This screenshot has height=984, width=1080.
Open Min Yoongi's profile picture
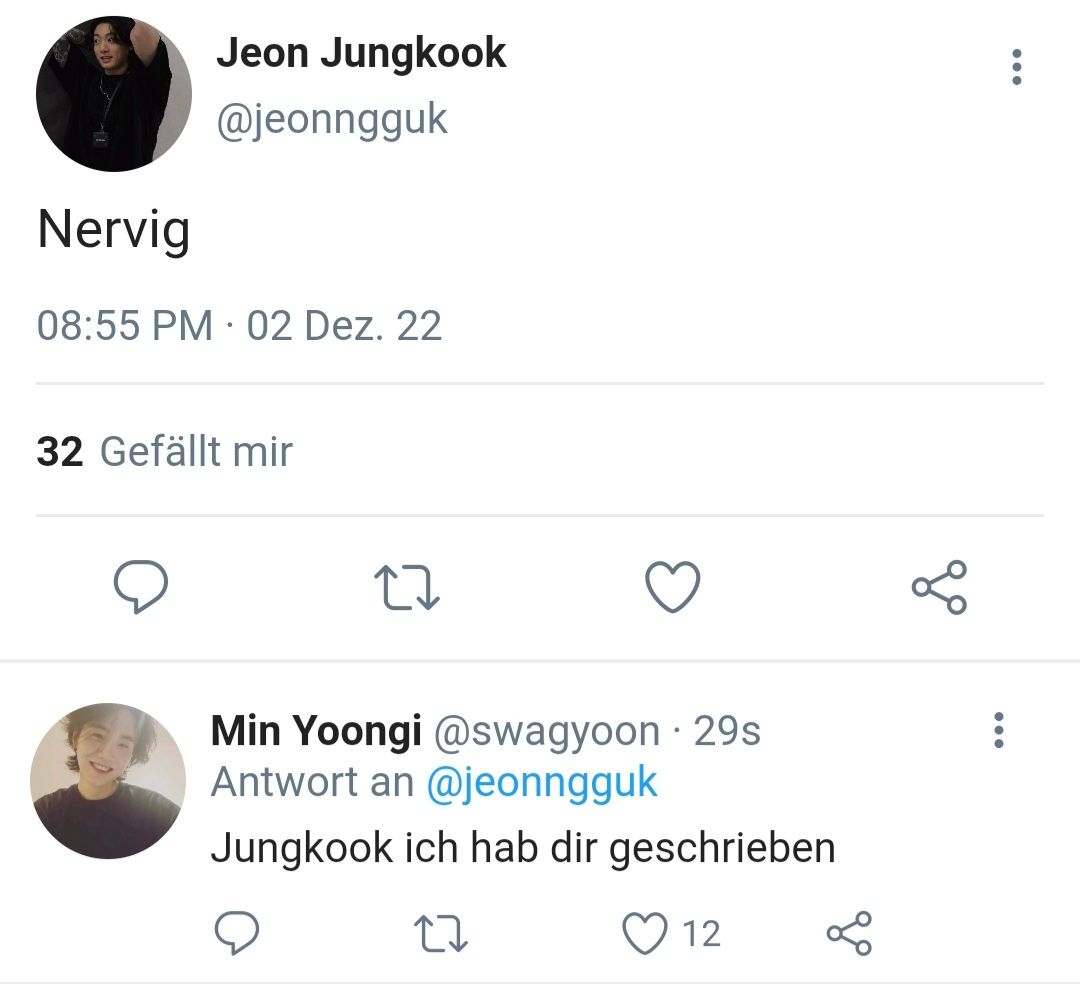[x=108, y=781]
